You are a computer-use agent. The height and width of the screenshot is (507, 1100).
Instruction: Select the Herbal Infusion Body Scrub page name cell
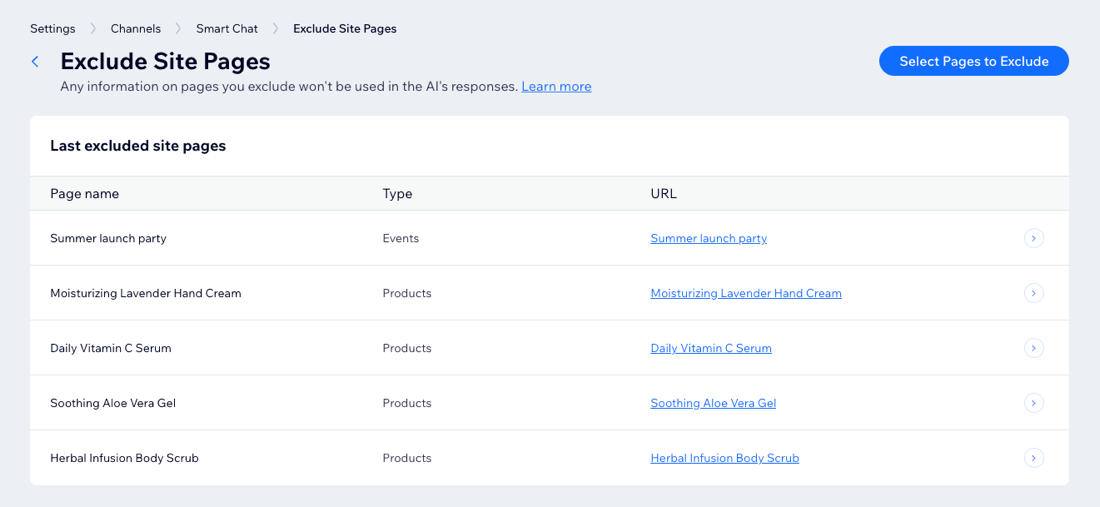pos(124,458)
